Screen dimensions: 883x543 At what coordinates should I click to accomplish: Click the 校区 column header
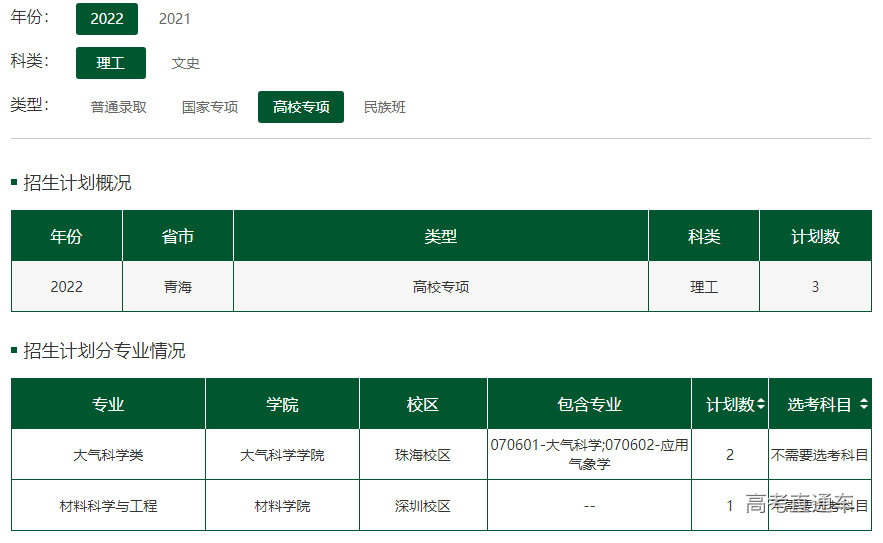pyautogui.click(x=423, y=404)
